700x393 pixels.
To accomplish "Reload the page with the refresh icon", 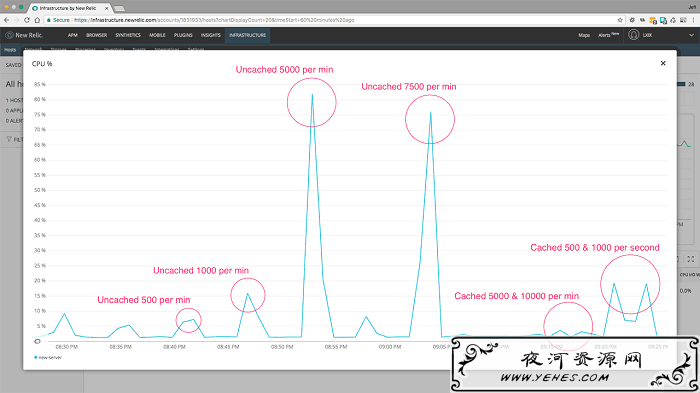I will tap(27, 20).
